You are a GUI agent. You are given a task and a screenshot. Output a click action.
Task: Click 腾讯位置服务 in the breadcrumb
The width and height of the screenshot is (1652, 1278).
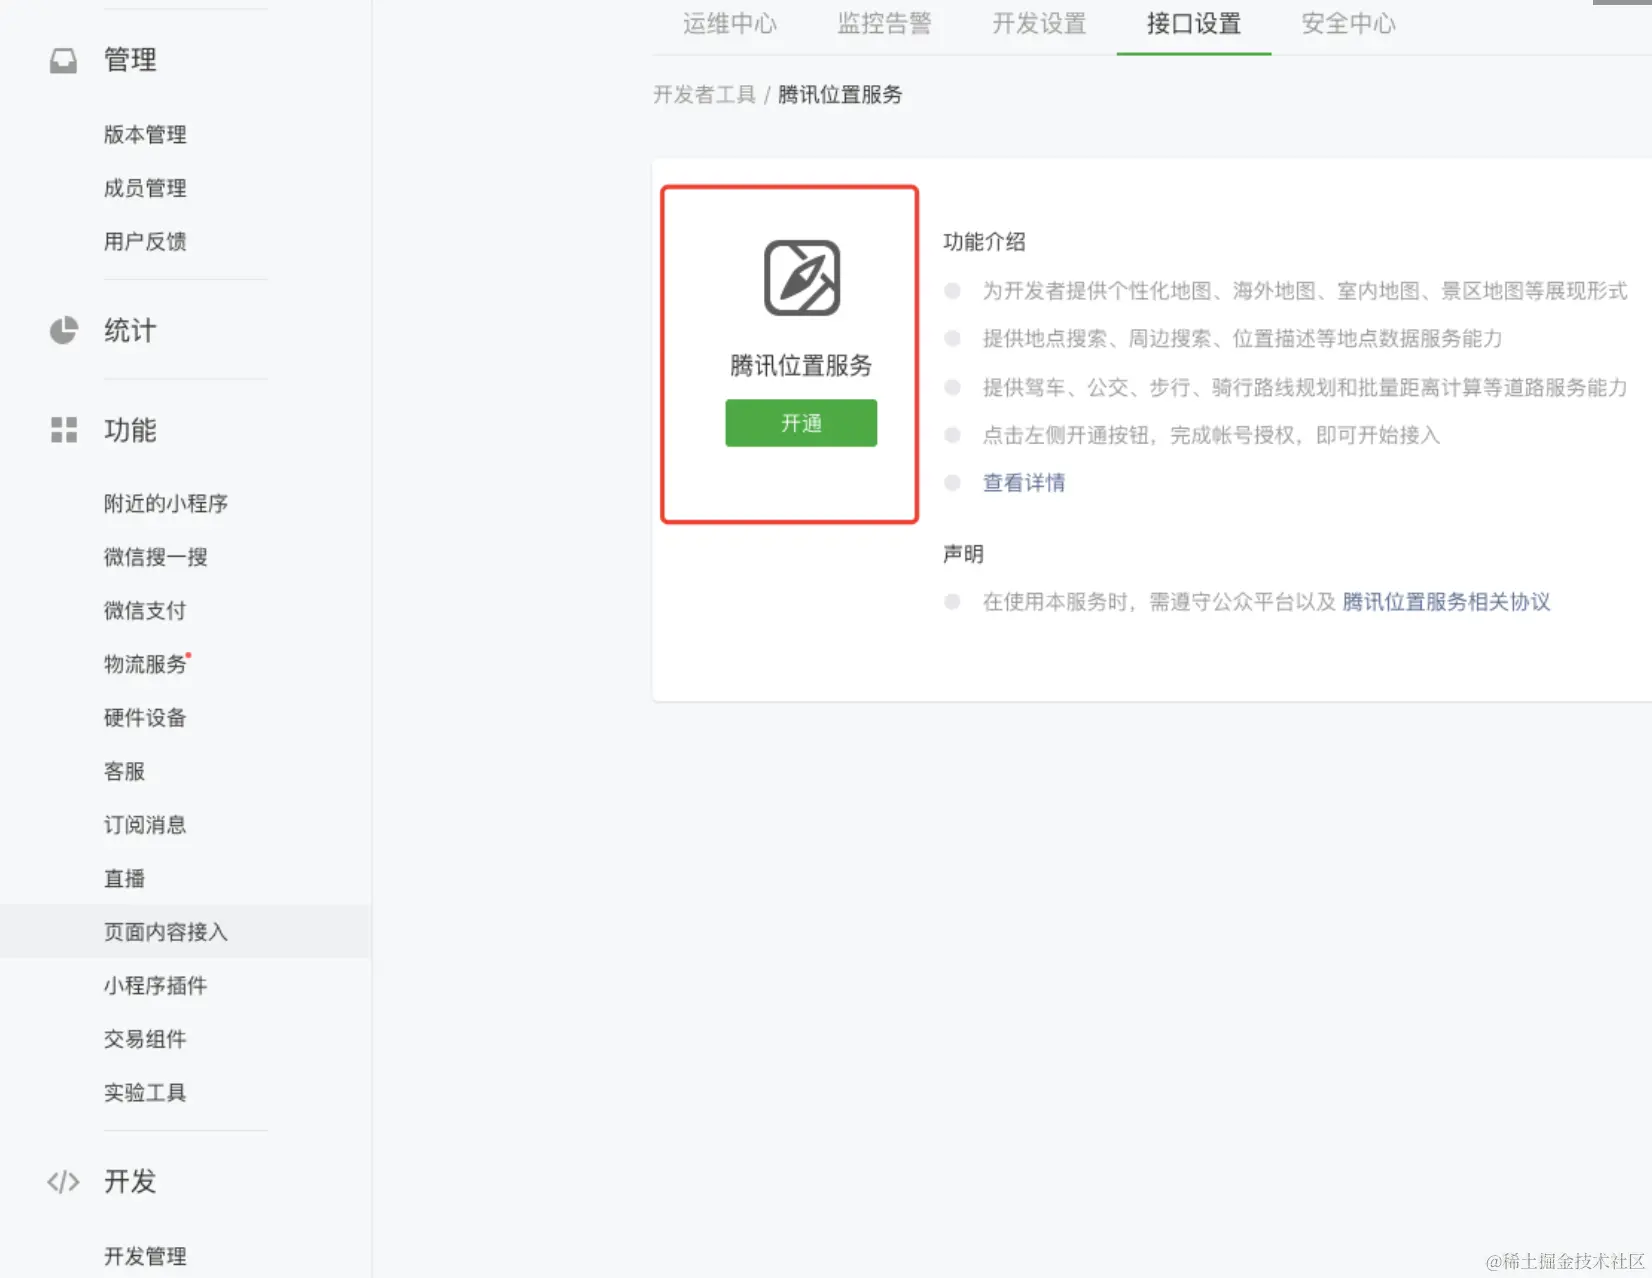840,95
